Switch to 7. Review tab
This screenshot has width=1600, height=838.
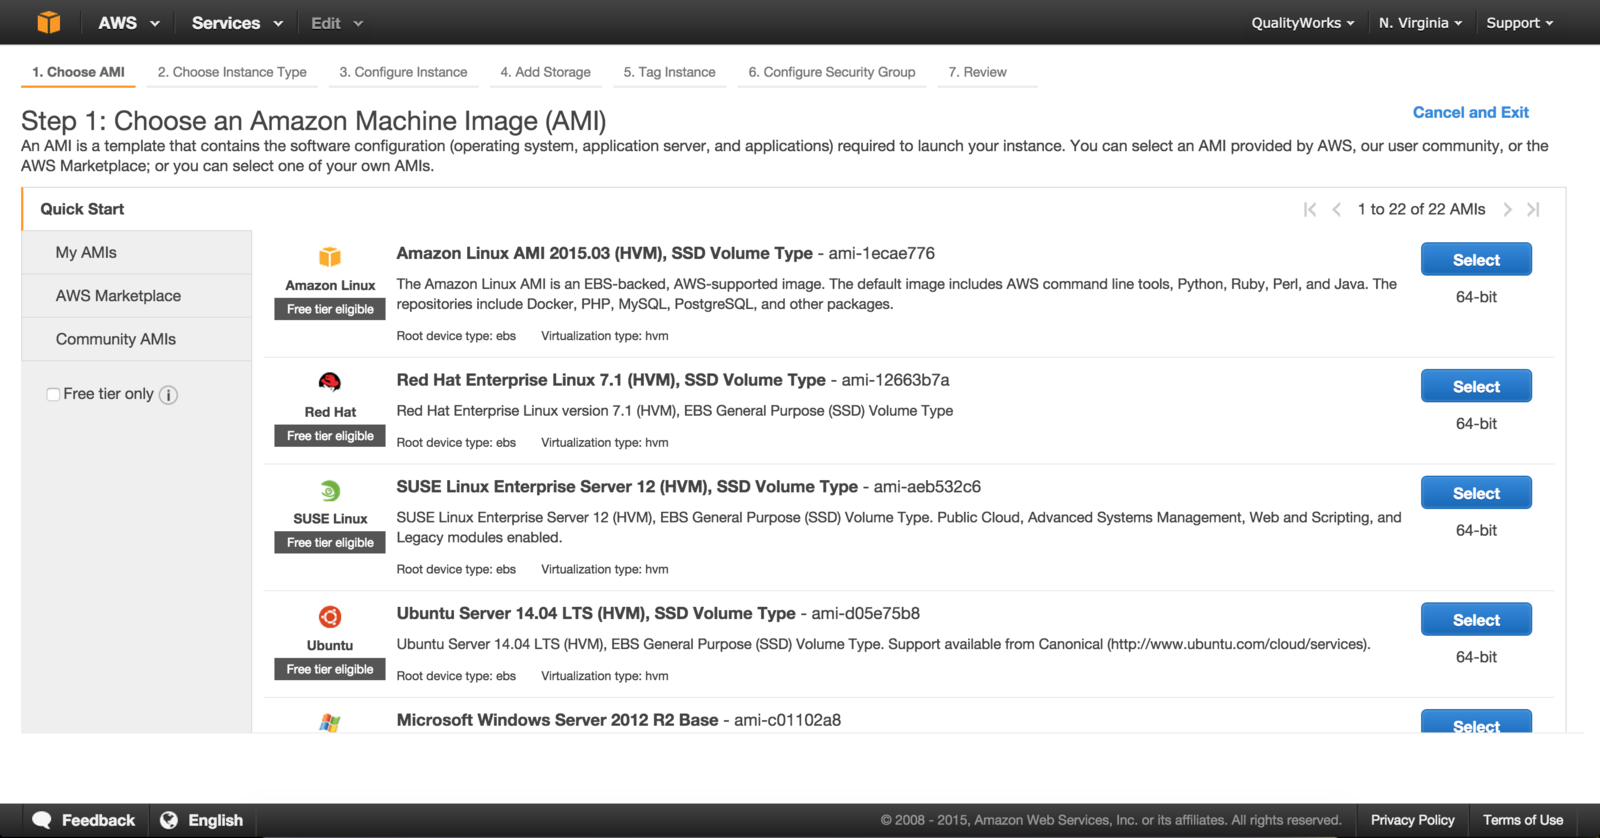[977, 72]
